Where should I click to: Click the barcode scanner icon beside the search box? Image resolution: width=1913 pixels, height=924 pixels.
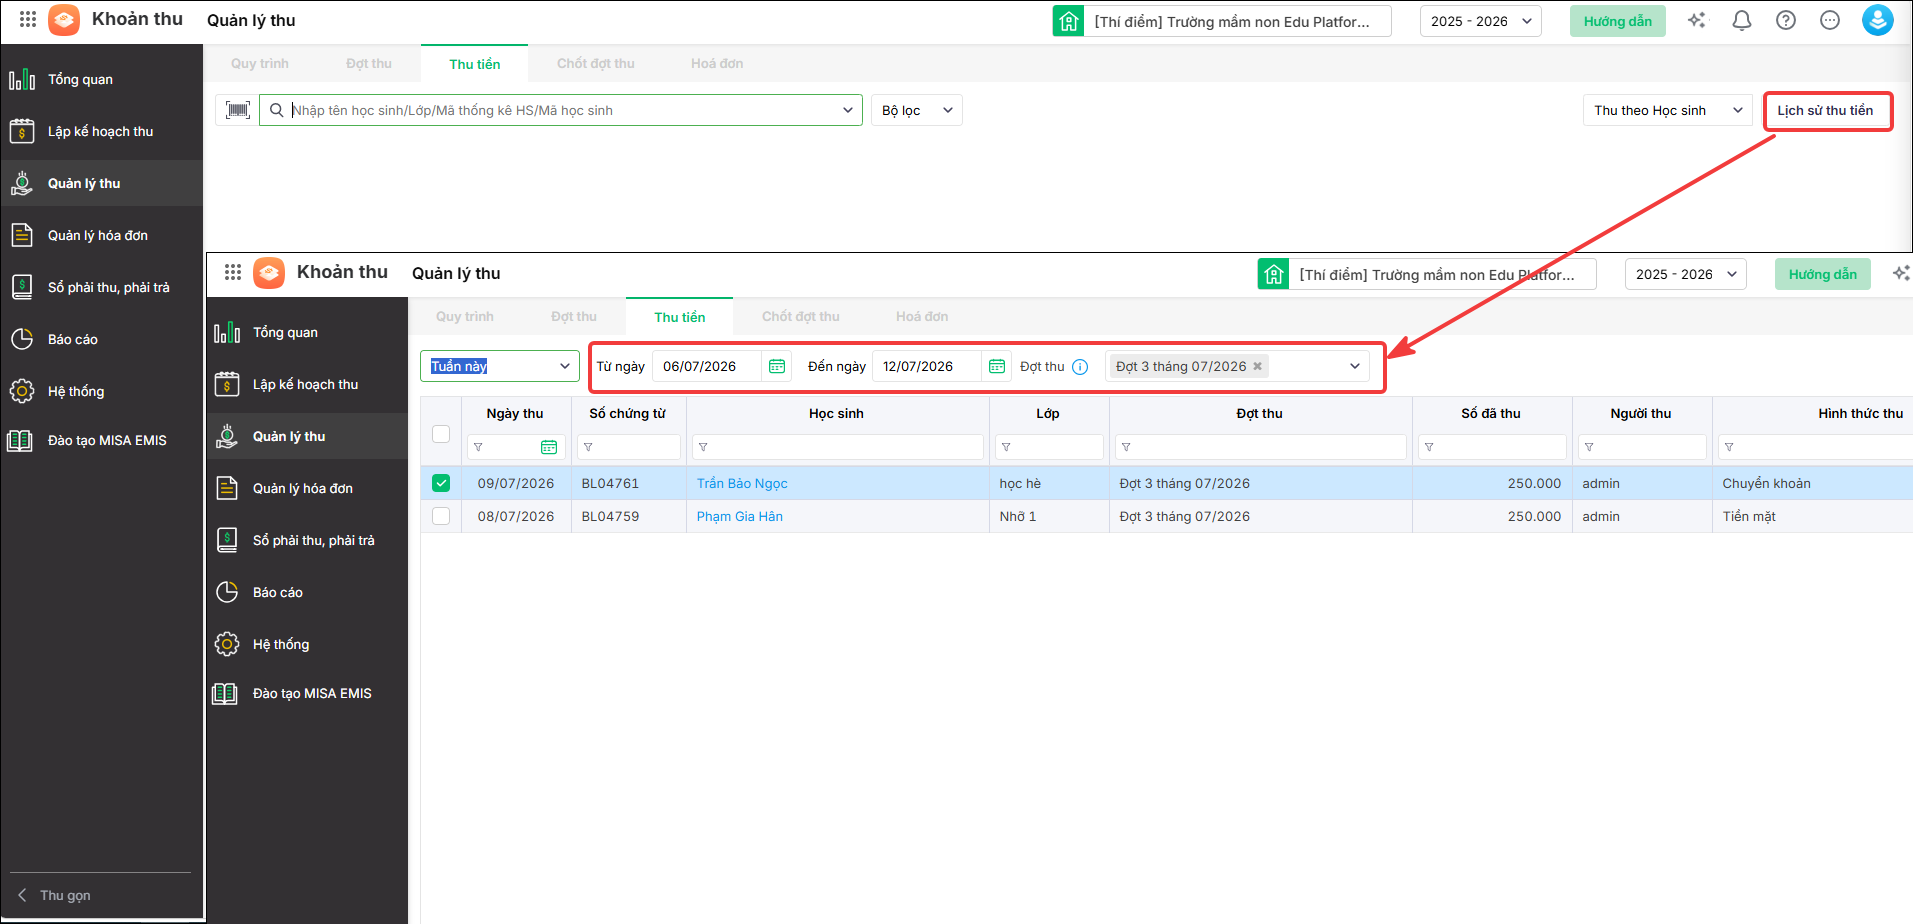coord(238,110)
